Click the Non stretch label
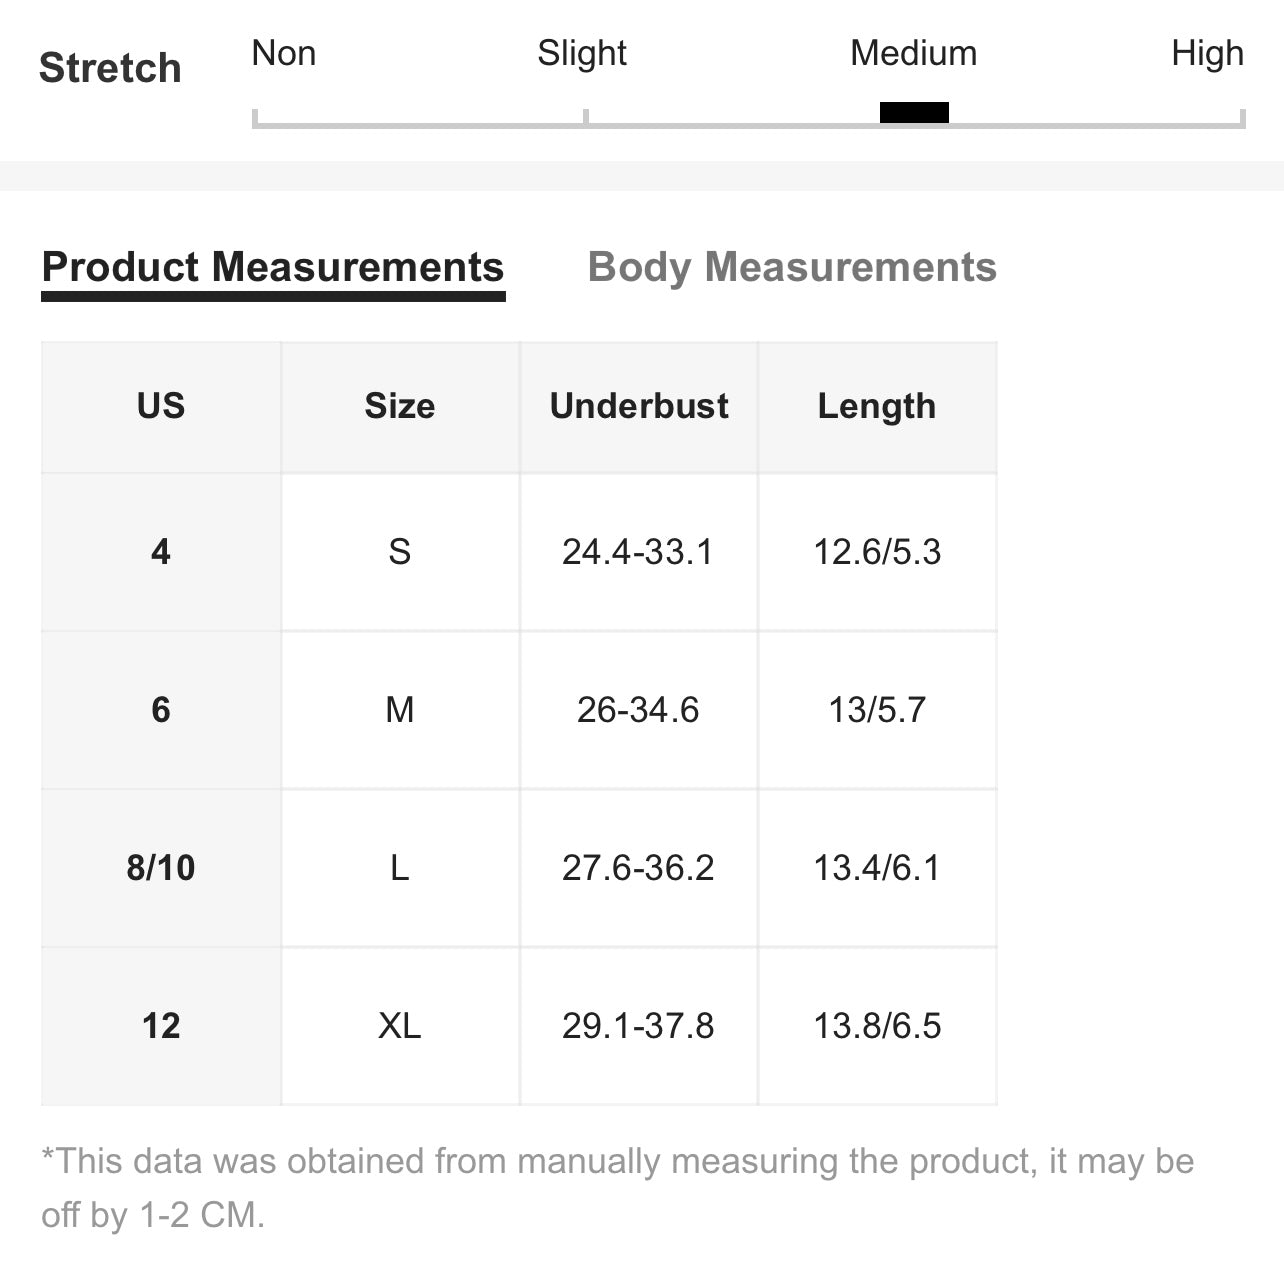The height and width of the screenshot is (1264, 1284). click(284, 53)
